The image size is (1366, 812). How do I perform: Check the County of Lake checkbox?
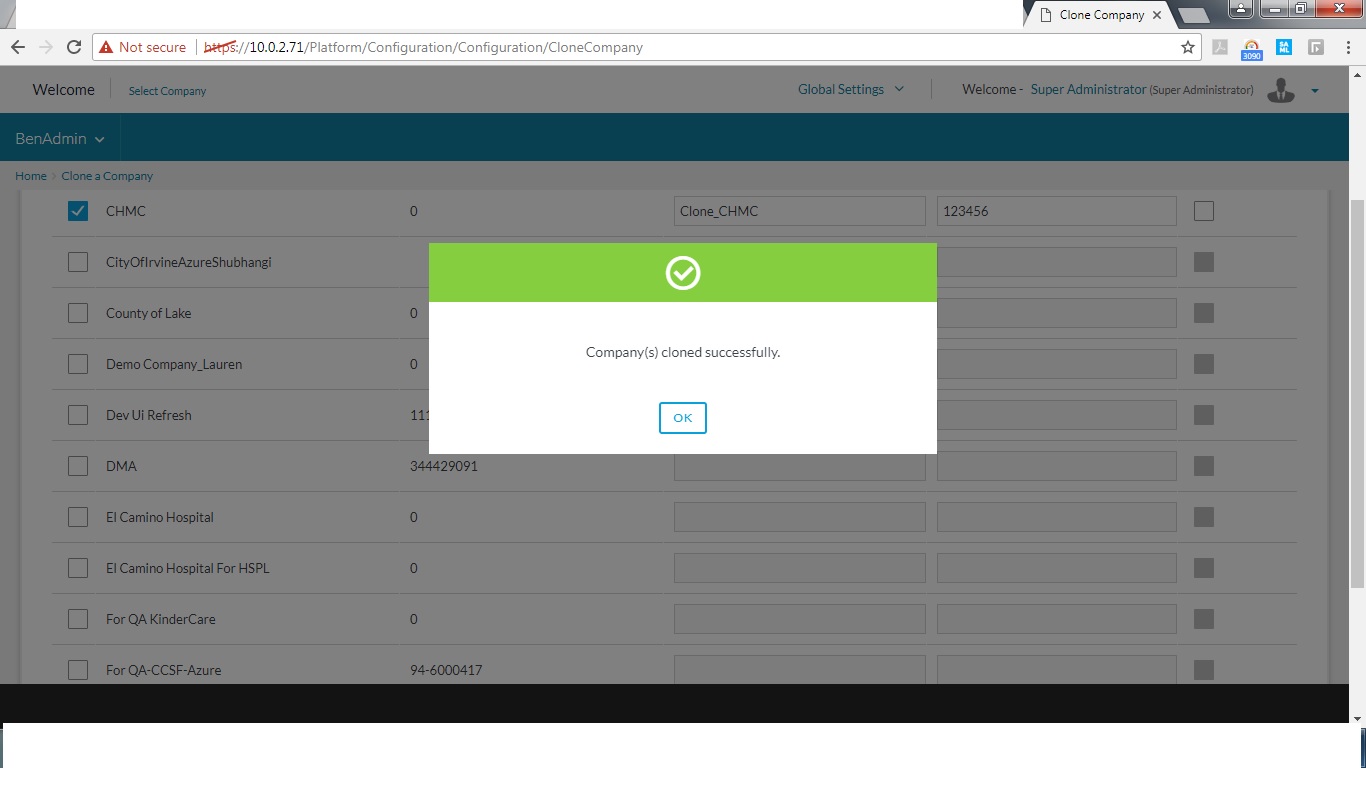pos(78,313)
